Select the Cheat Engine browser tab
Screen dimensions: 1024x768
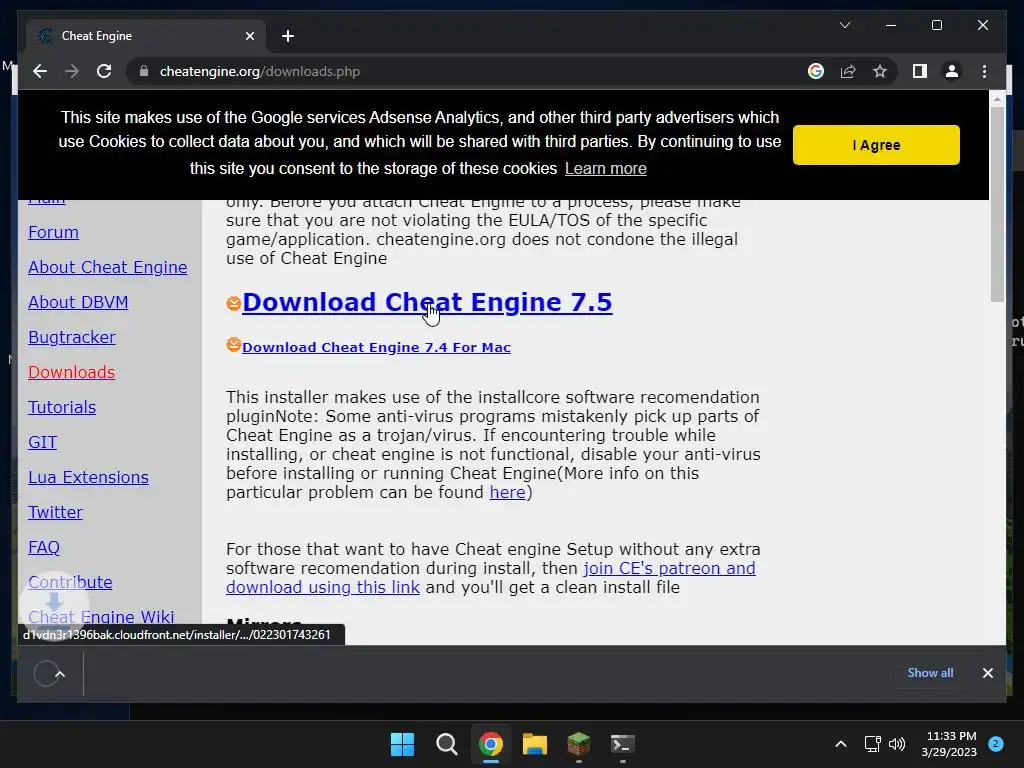146,36
